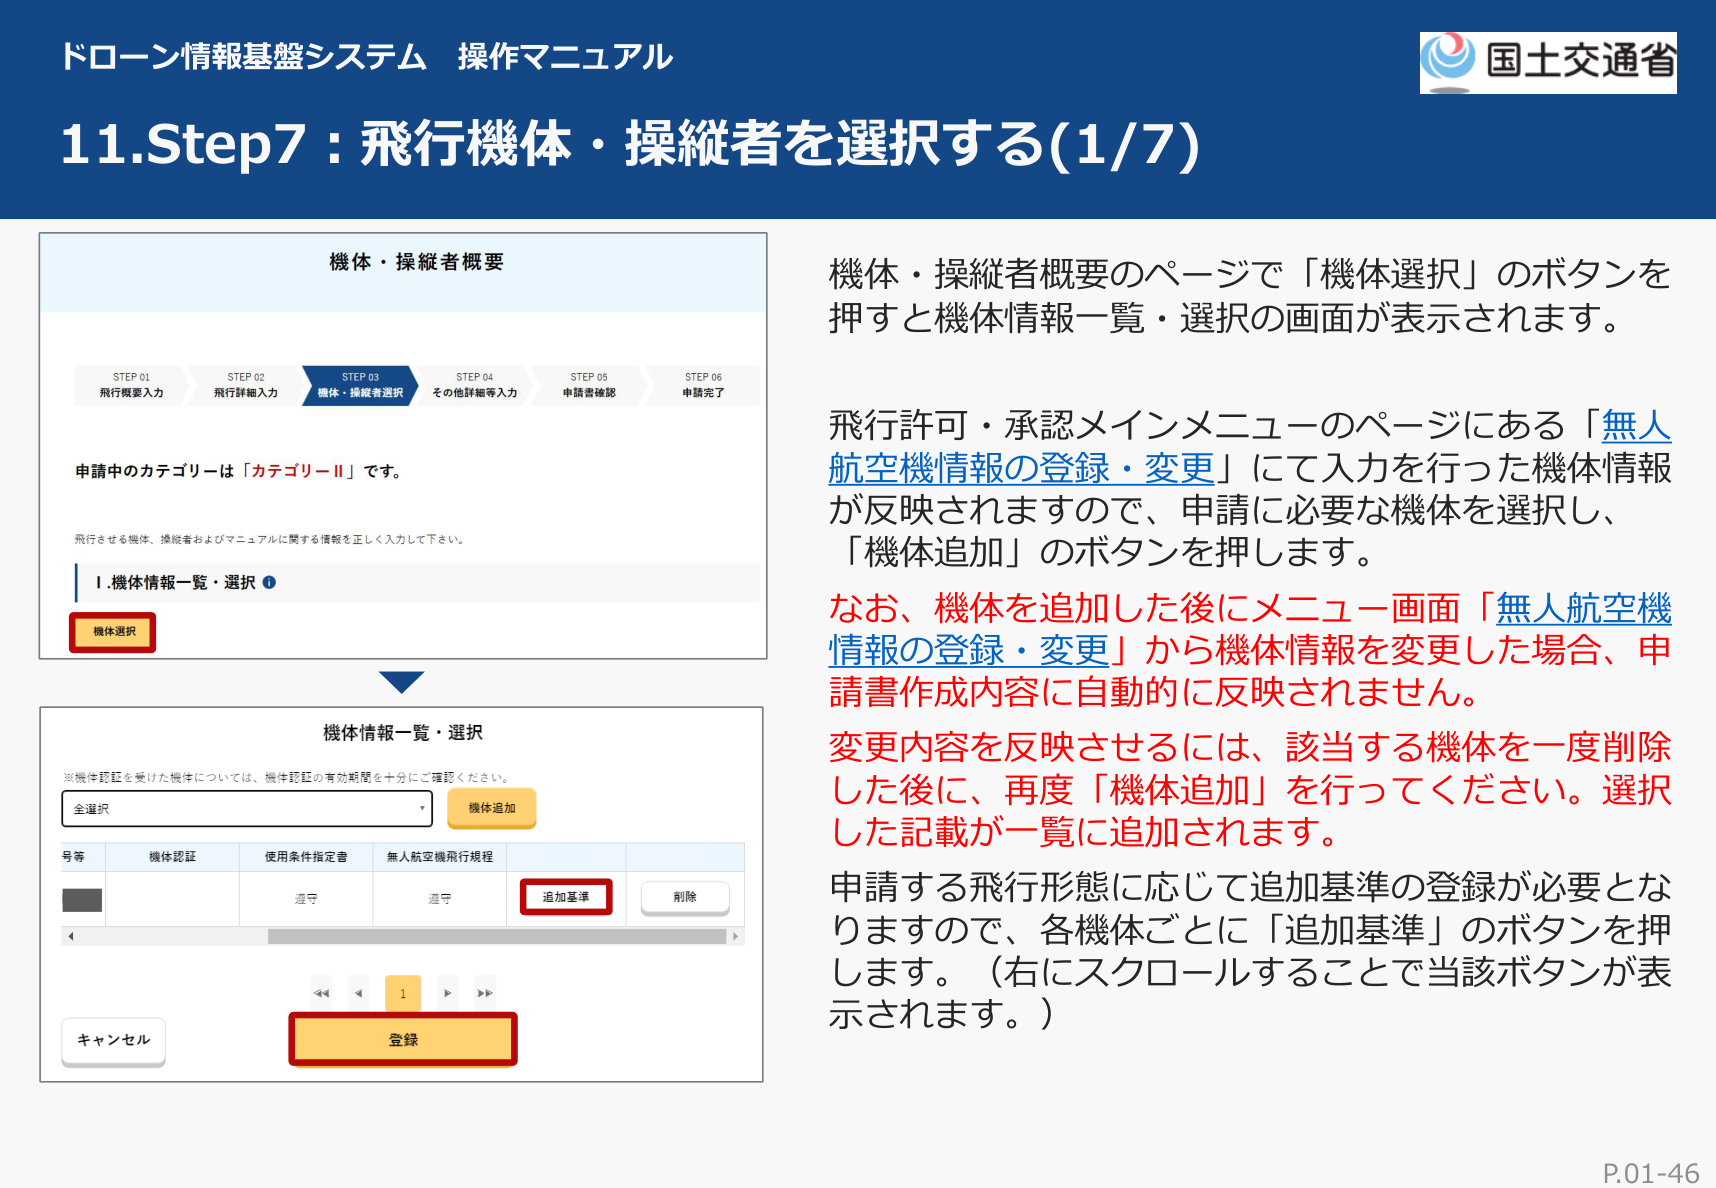Click the 無人航空機飛行規程 column header

click(x=440, y=857)
